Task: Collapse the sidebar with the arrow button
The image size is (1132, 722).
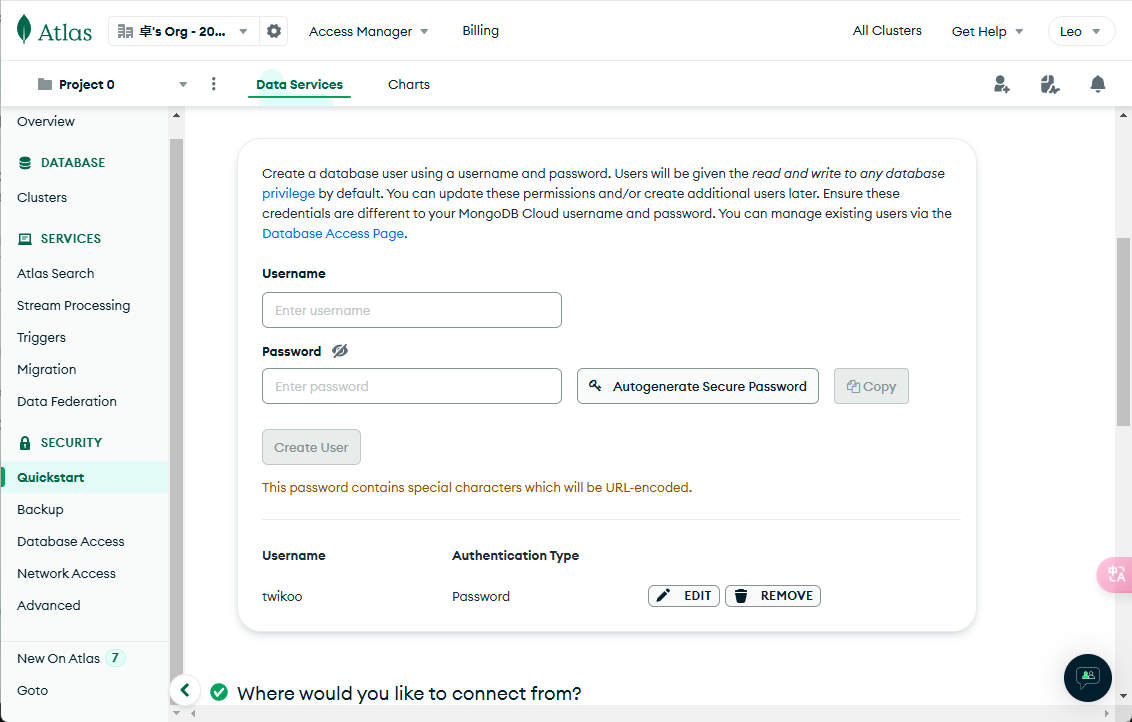Action: tap(185, 690)
